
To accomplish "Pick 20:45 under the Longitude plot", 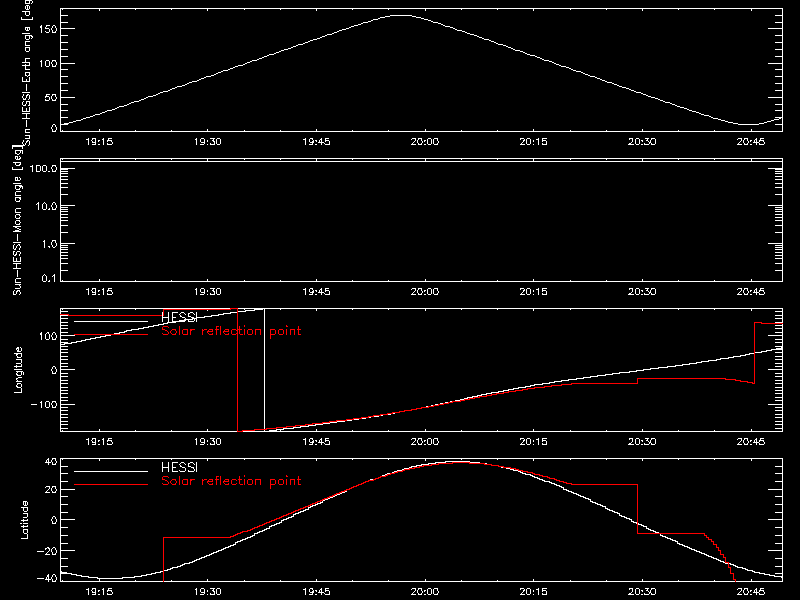I will (x=751, y=442).
